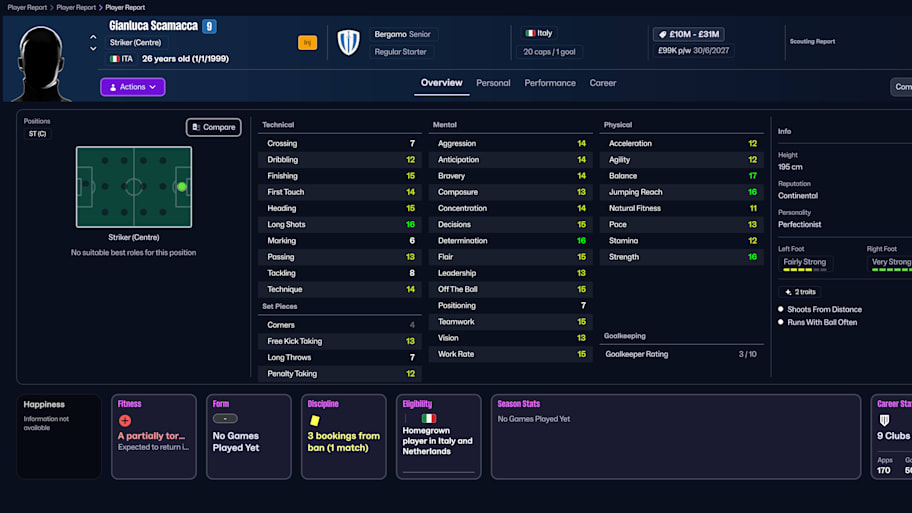Open the Scouting Report section
The width and height of the screenshot is (912, 513).
(812, 41)
